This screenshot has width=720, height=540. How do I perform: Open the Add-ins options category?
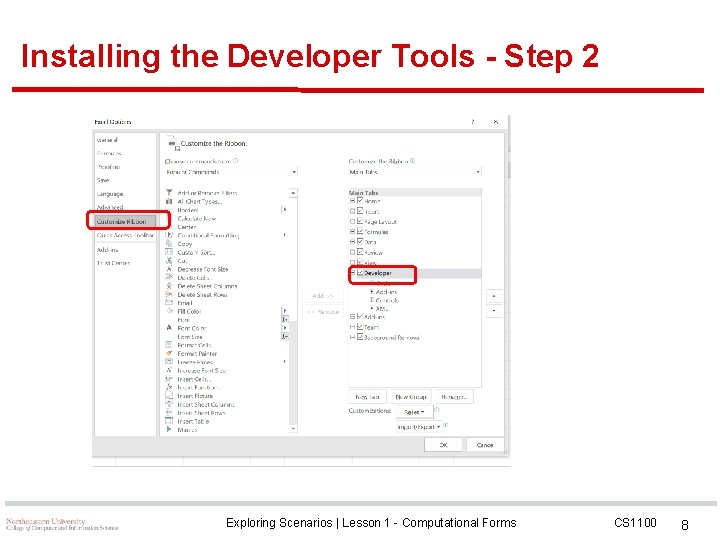click(107, 250)
